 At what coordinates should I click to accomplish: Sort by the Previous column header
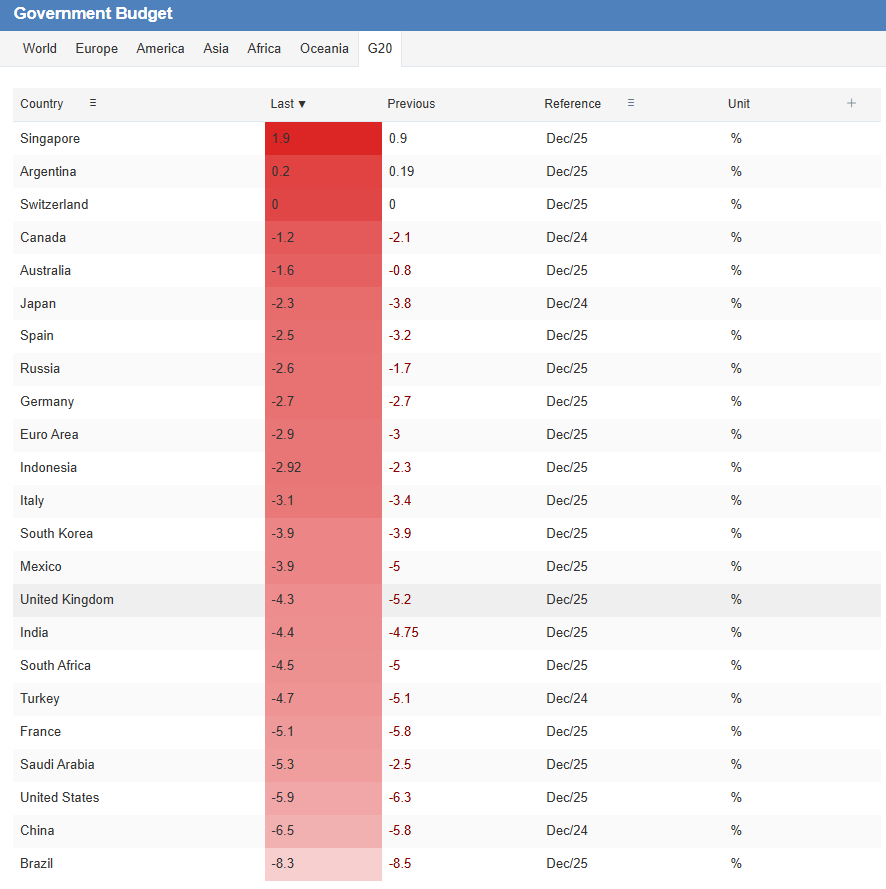(411, 104)
